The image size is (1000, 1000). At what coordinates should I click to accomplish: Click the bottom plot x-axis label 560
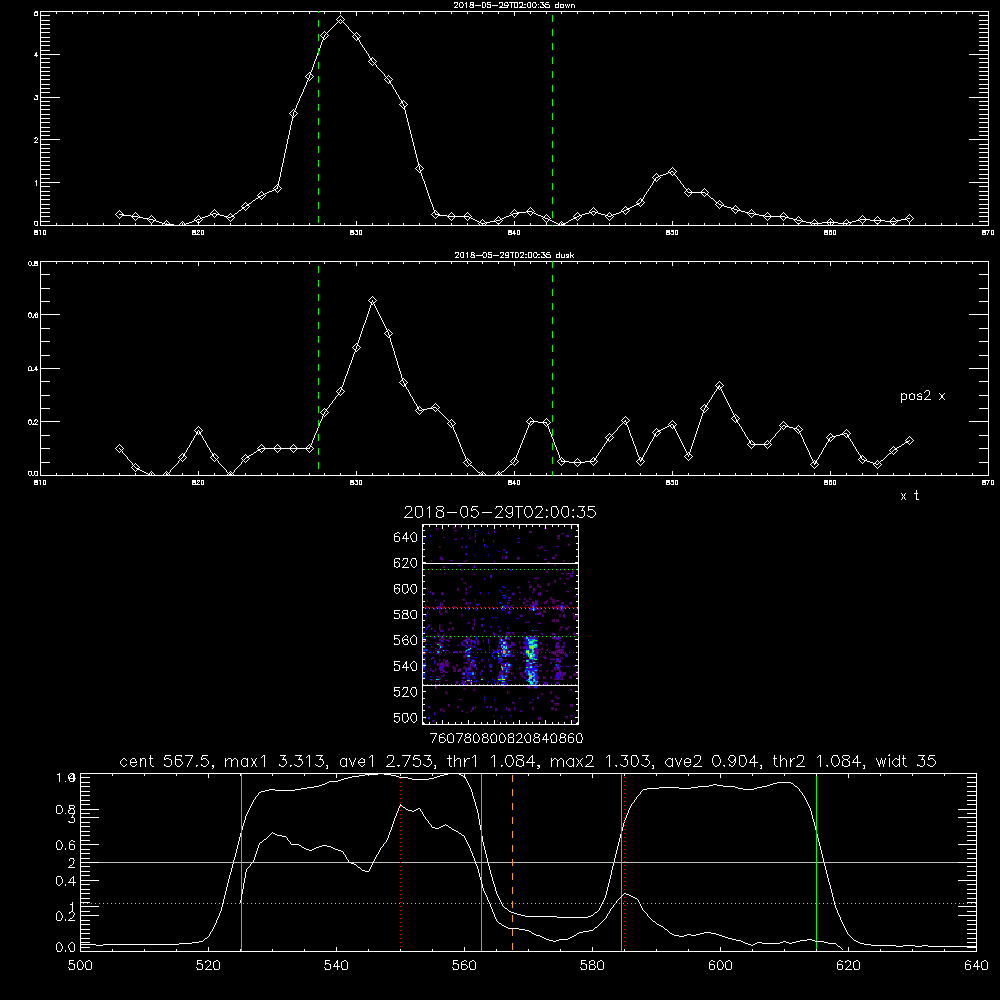pos(464,966)
